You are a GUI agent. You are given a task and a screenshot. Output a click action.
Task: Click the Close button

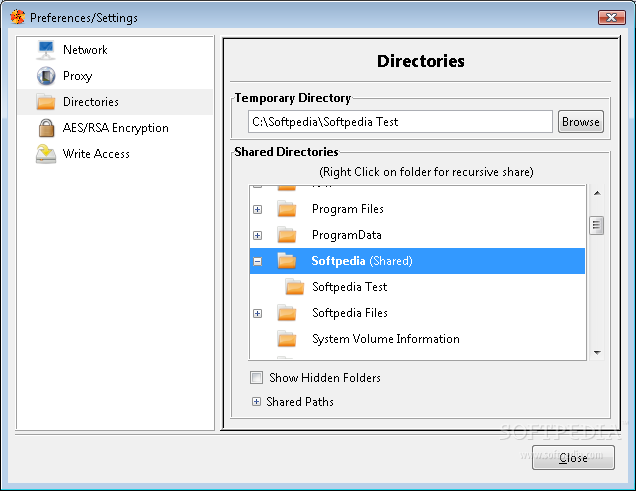[x=573, y=458]
